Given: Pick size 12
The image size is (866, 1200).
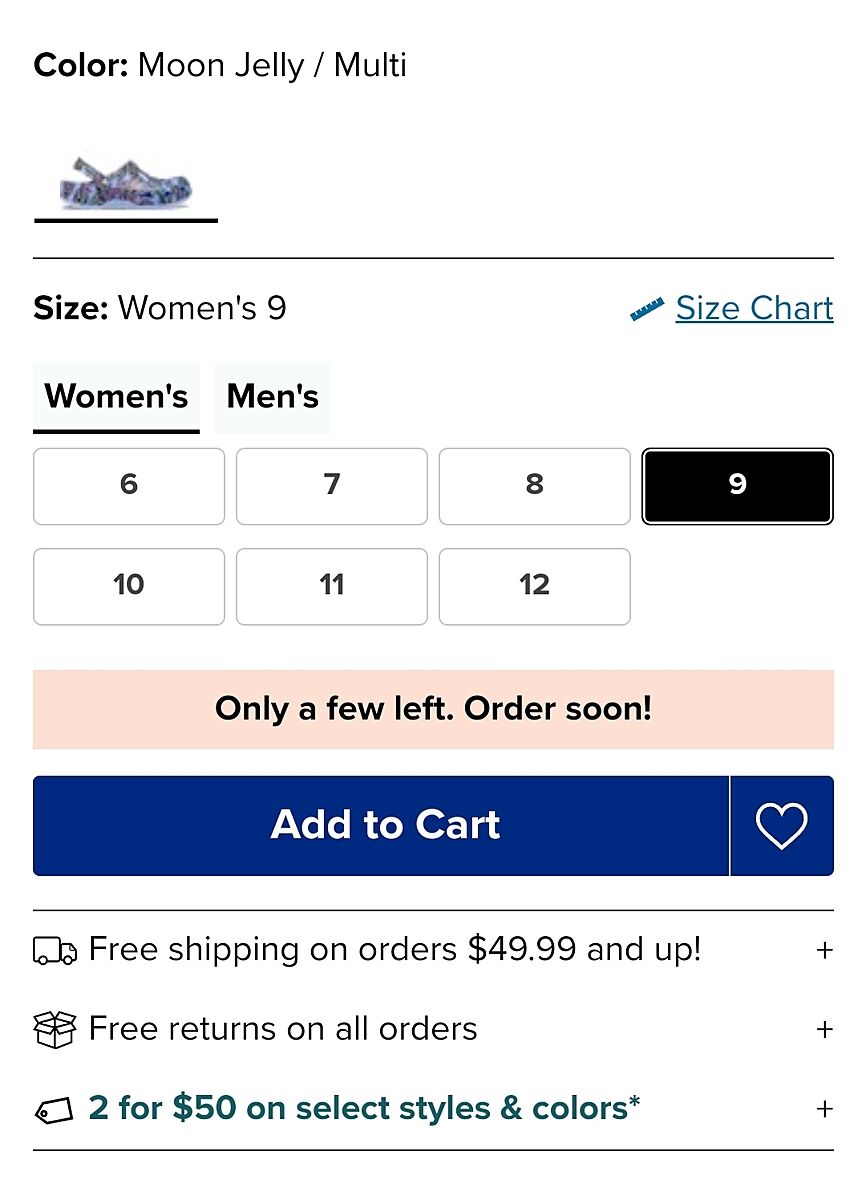Looking at the screenshot, I should (x=535, y=586).
